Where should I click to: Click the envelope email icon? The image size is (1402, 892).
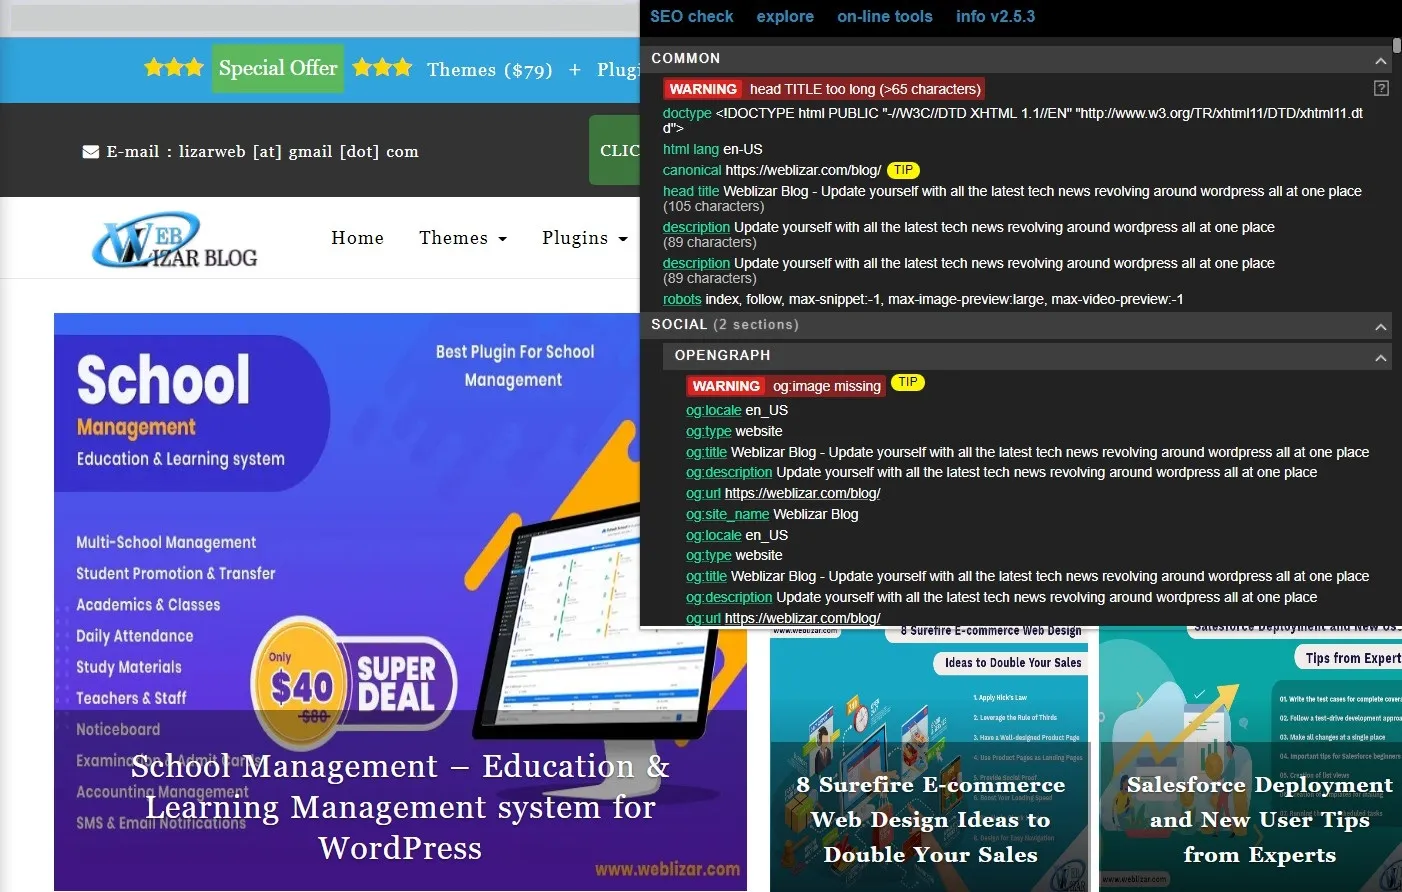[90, 152]
